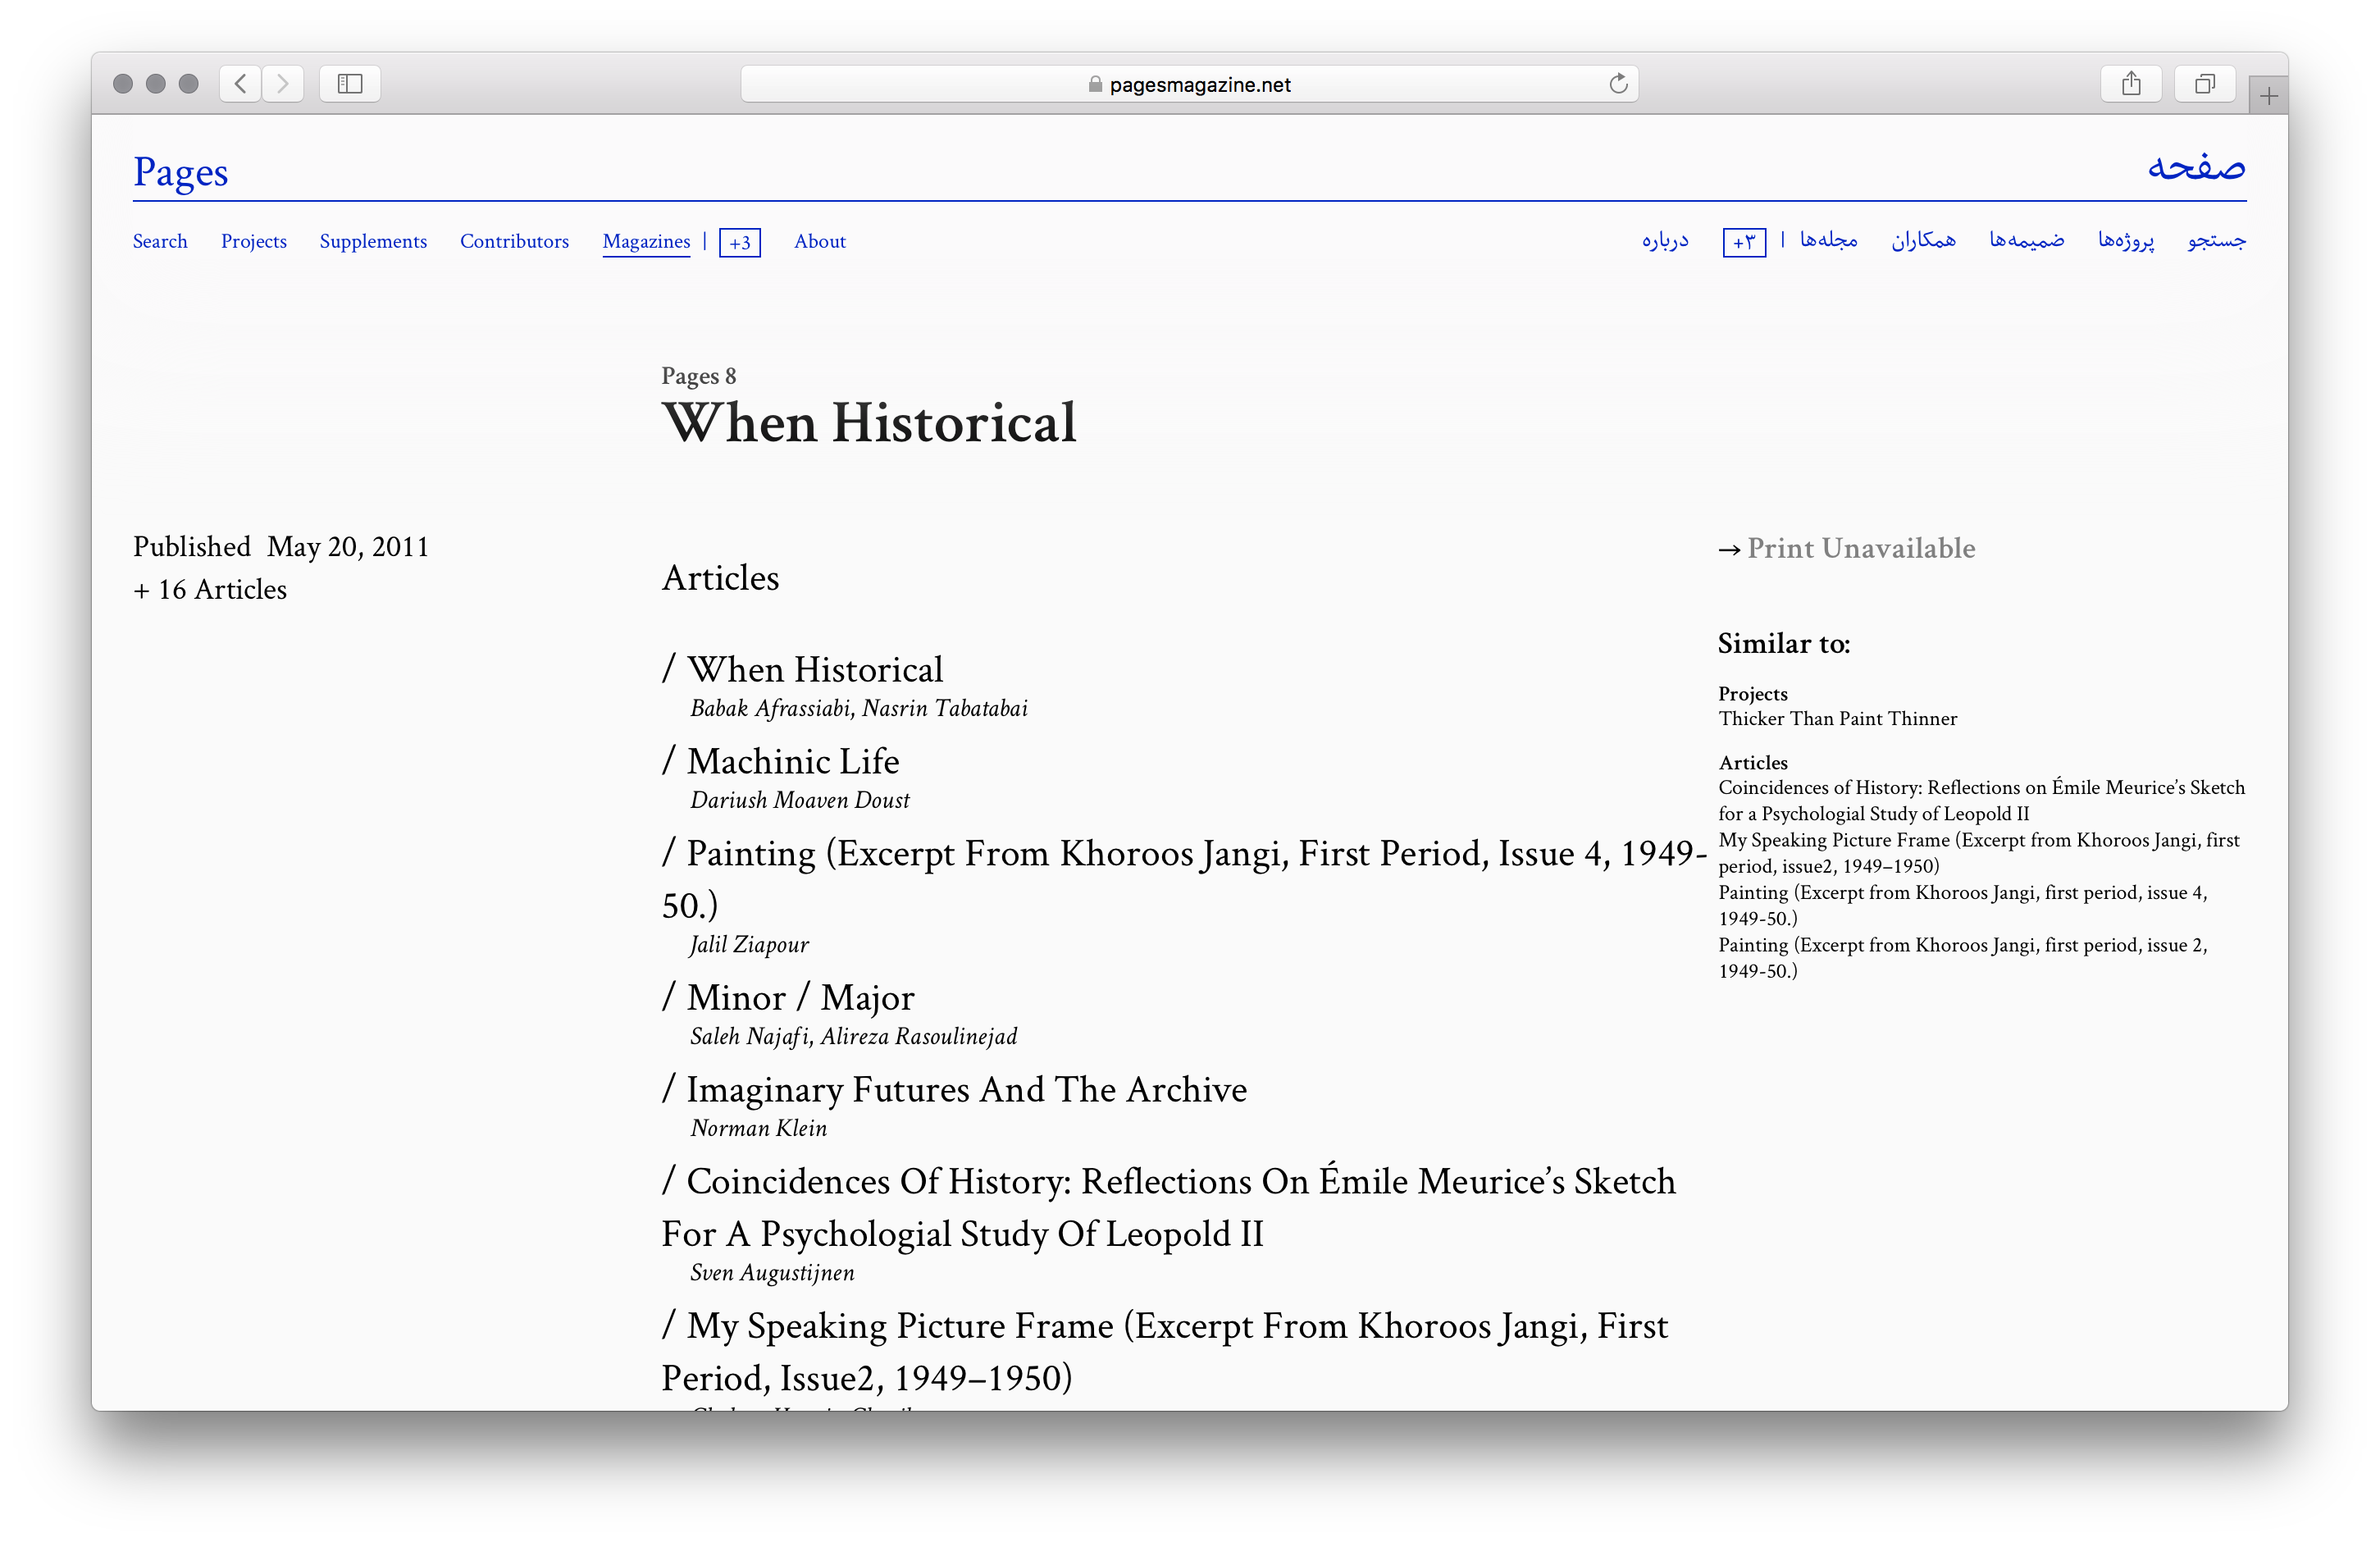Click the Search navigation link
The height and width of the screenshot is (1542, 2380).
click(x=160, y=242)
